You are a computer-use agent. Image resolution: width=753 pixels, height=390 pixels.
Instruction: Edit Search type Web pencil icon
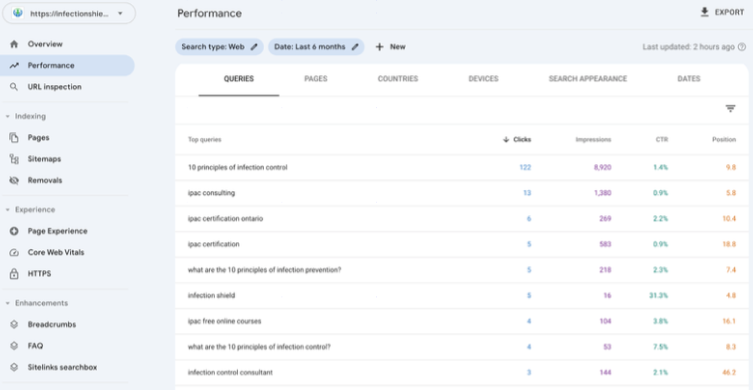254,47
